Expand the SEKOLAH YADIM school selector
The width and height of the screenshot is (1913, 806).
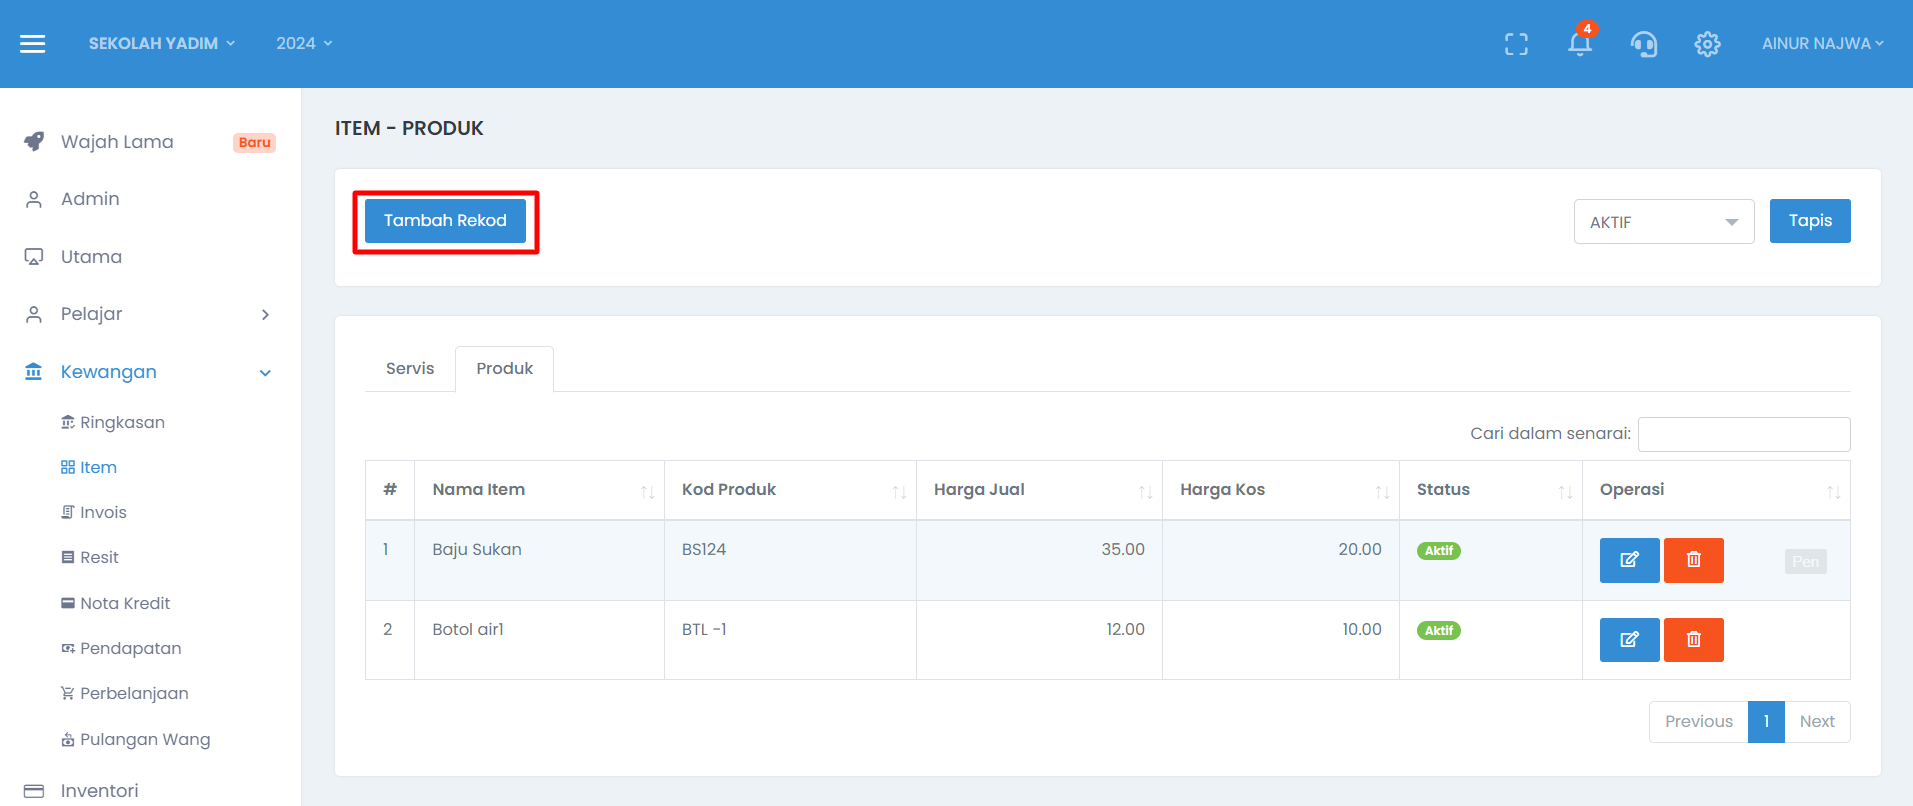click(161, 44)
